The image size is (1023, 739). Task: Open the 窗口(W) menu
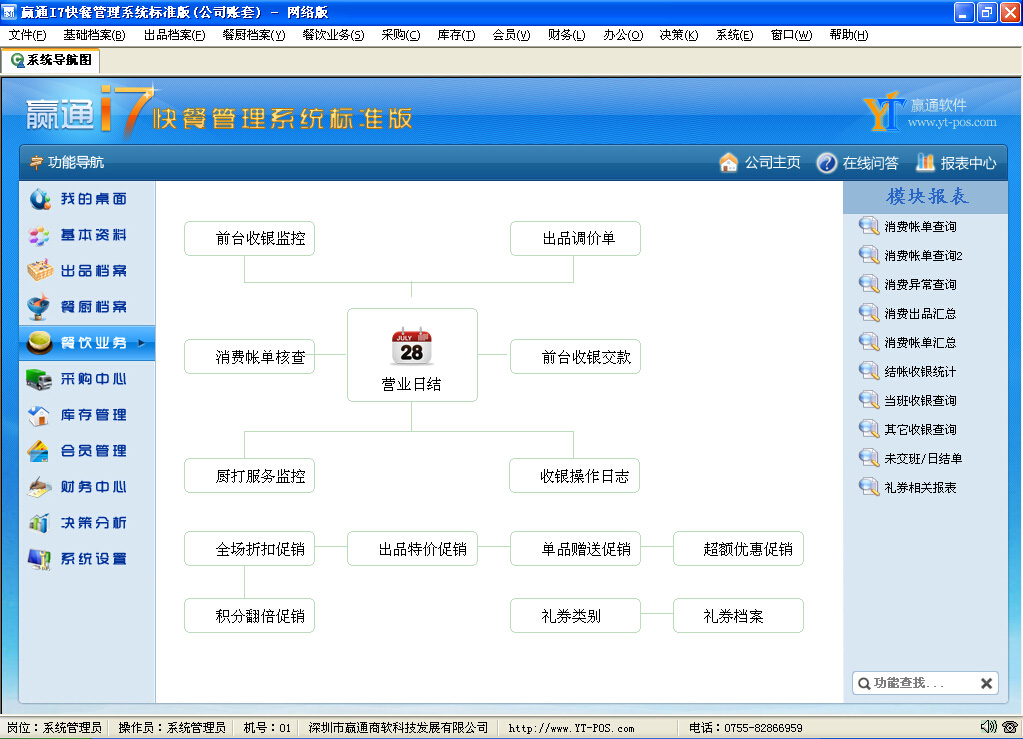(x=791, y=35)
